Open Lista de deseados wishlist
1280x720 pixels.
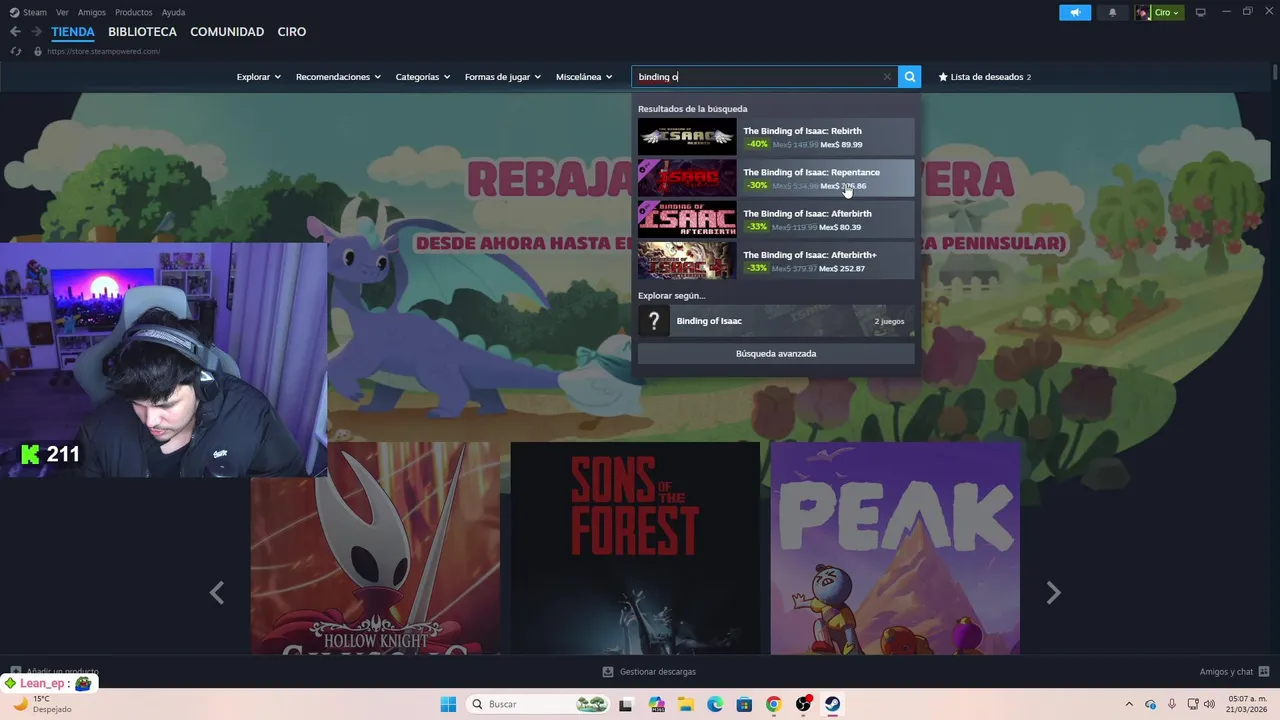(984, 77)
